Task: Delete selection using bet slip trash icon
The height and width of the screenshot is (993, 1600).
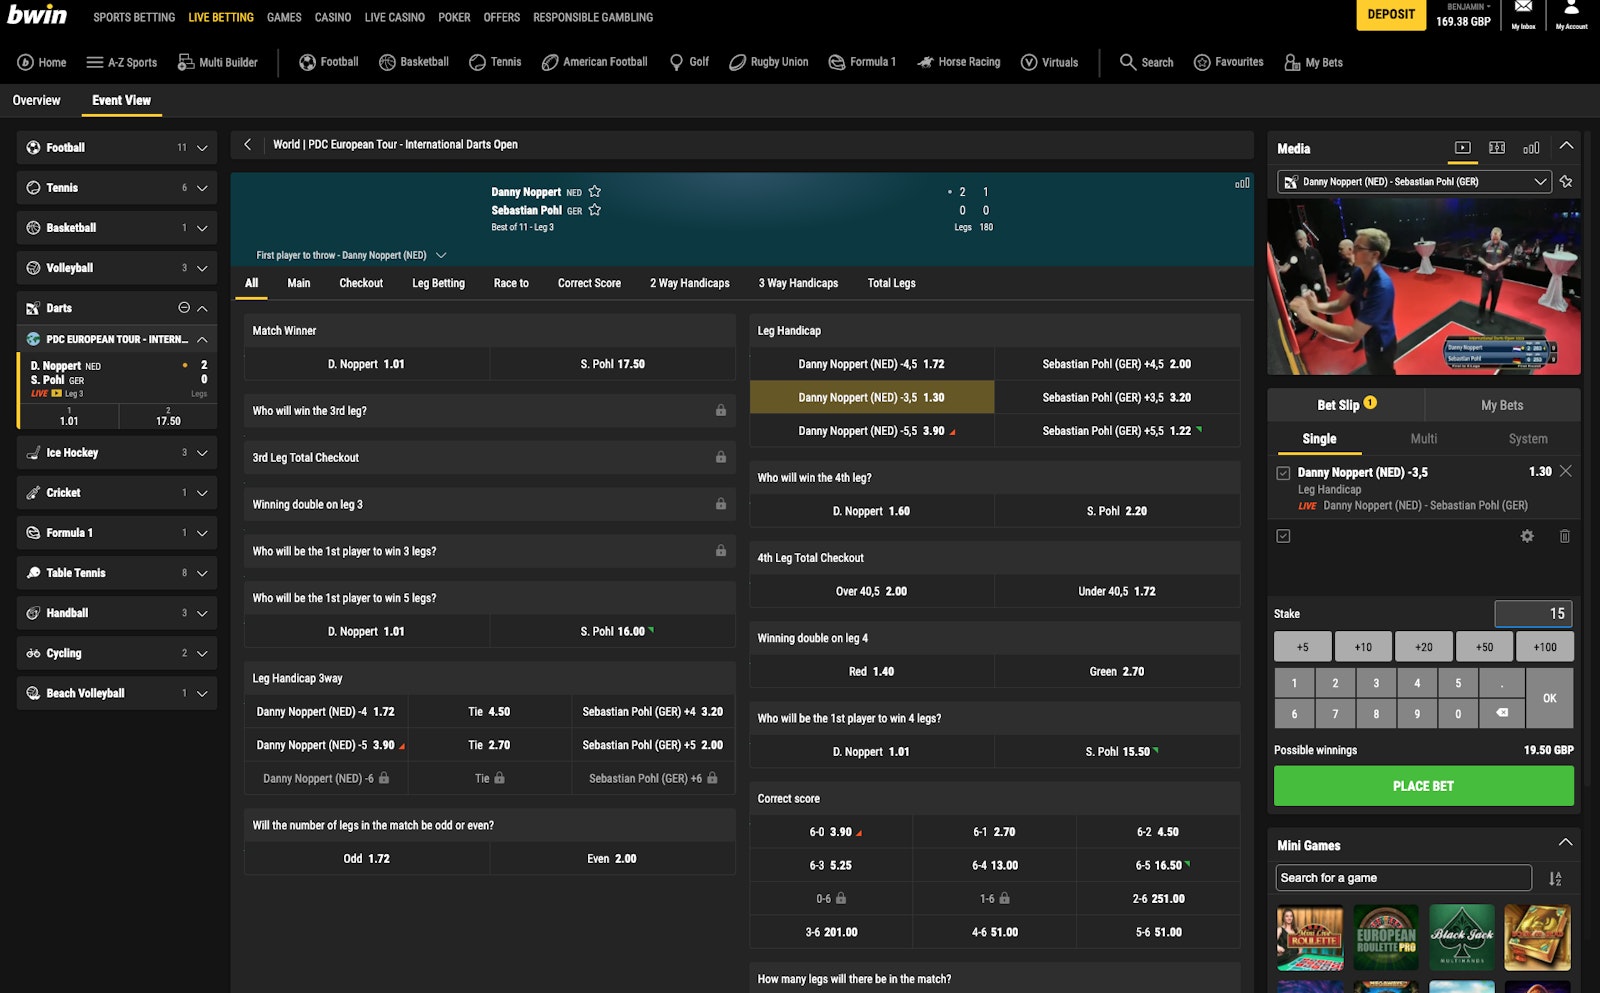Action: click(1565, 536)
